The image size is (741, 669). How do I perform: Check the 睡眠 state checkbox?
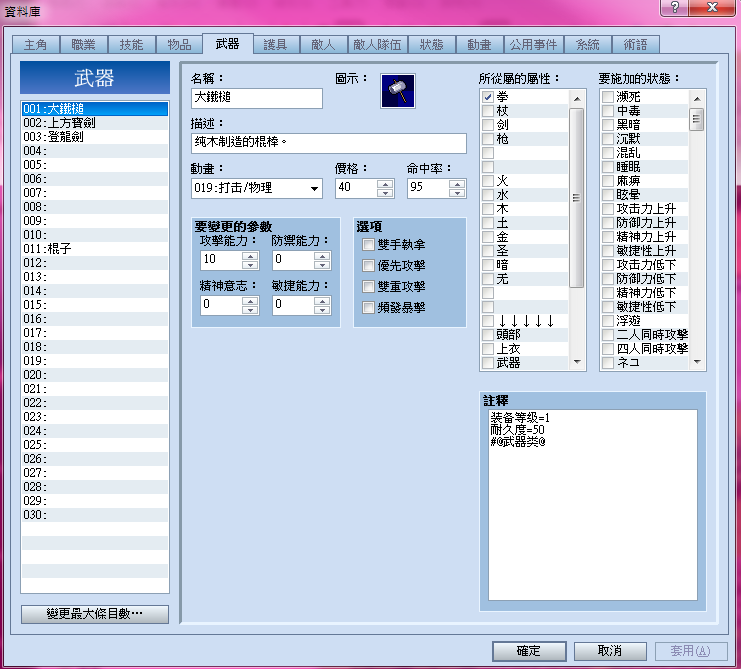tap(608, 167)
